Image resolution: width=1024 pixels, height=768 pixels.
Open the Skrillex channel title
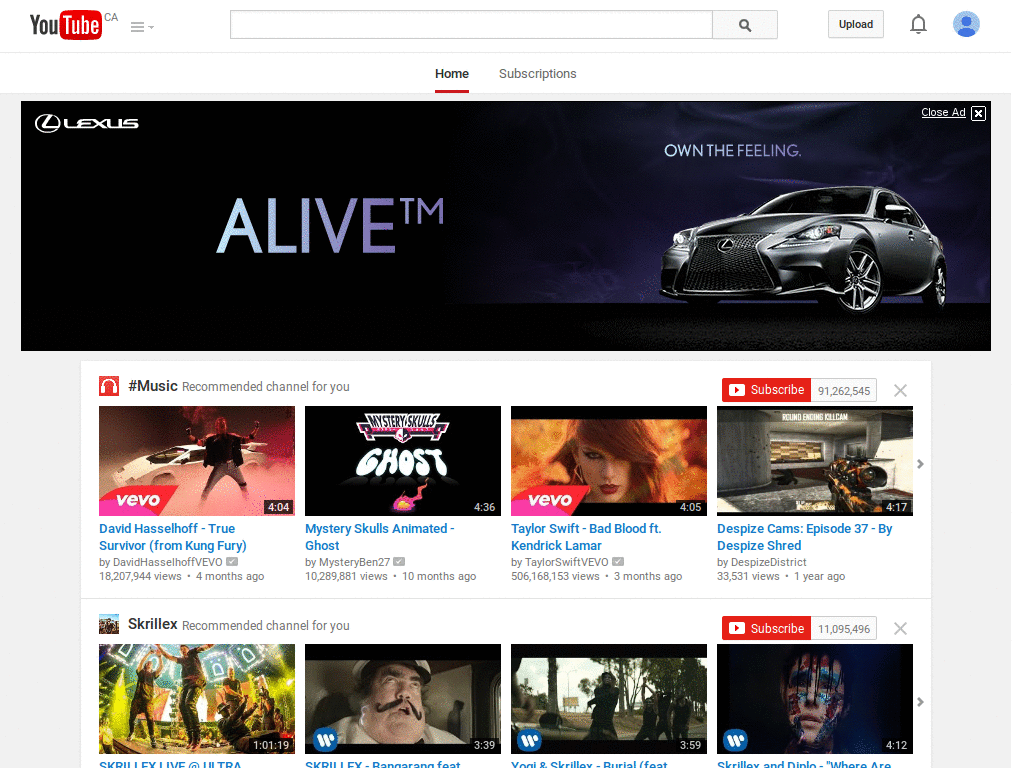click(x=153, y=624)
